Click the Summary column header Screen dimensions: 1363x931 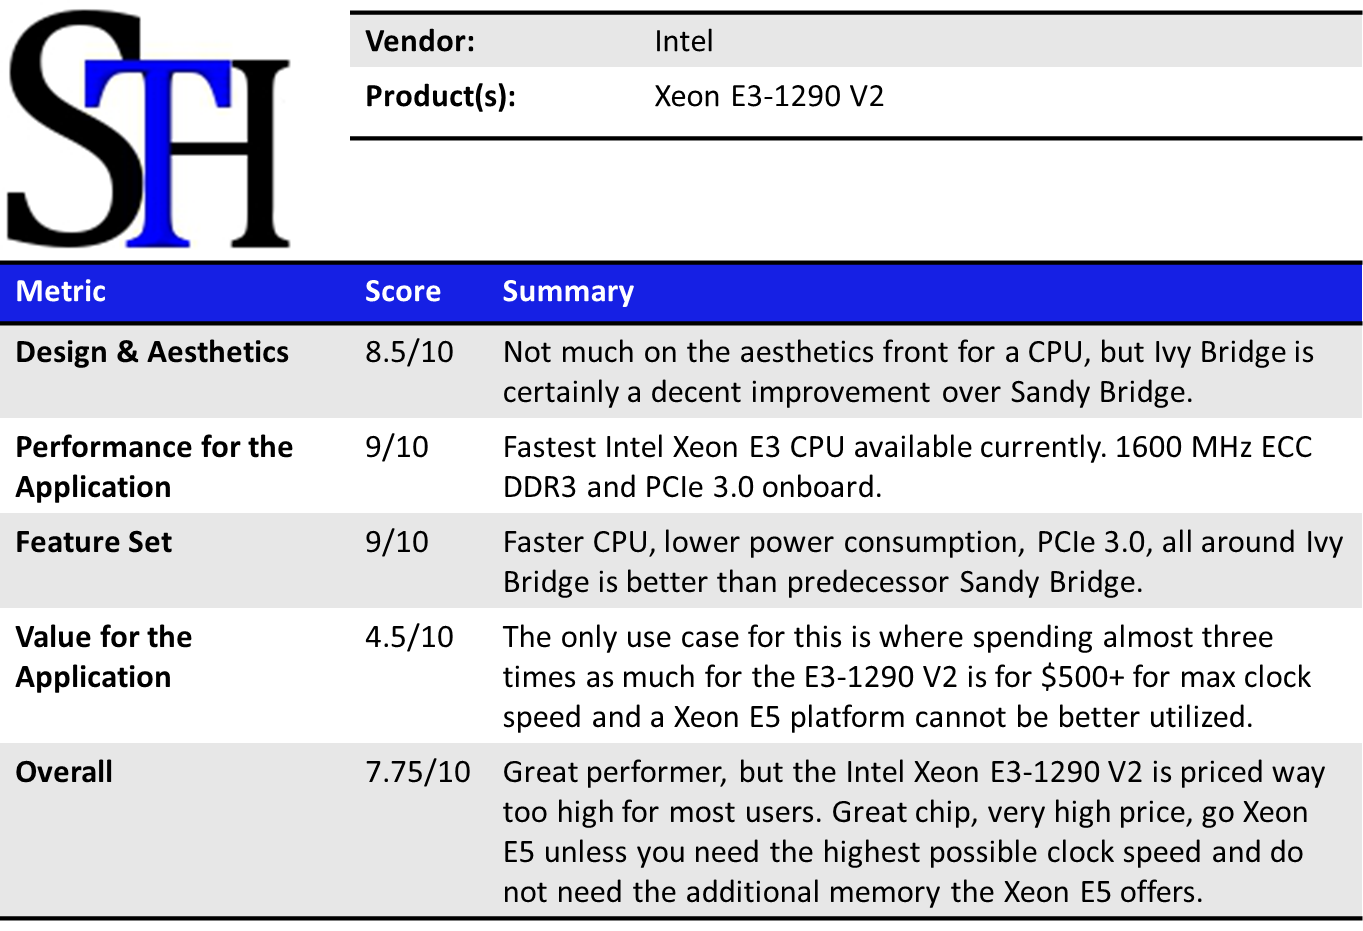[x=567, y=291]
